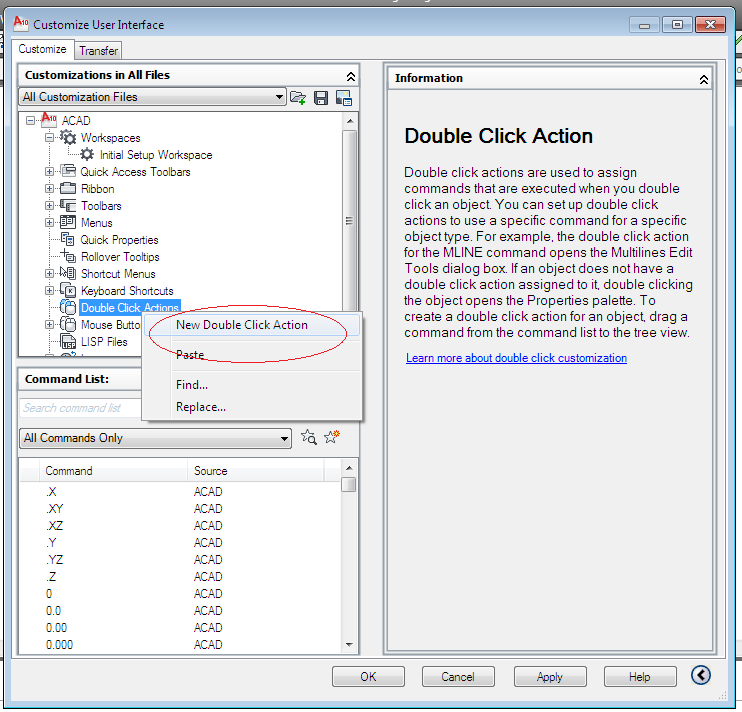Click the Toolbars node icon

(68, 205)
